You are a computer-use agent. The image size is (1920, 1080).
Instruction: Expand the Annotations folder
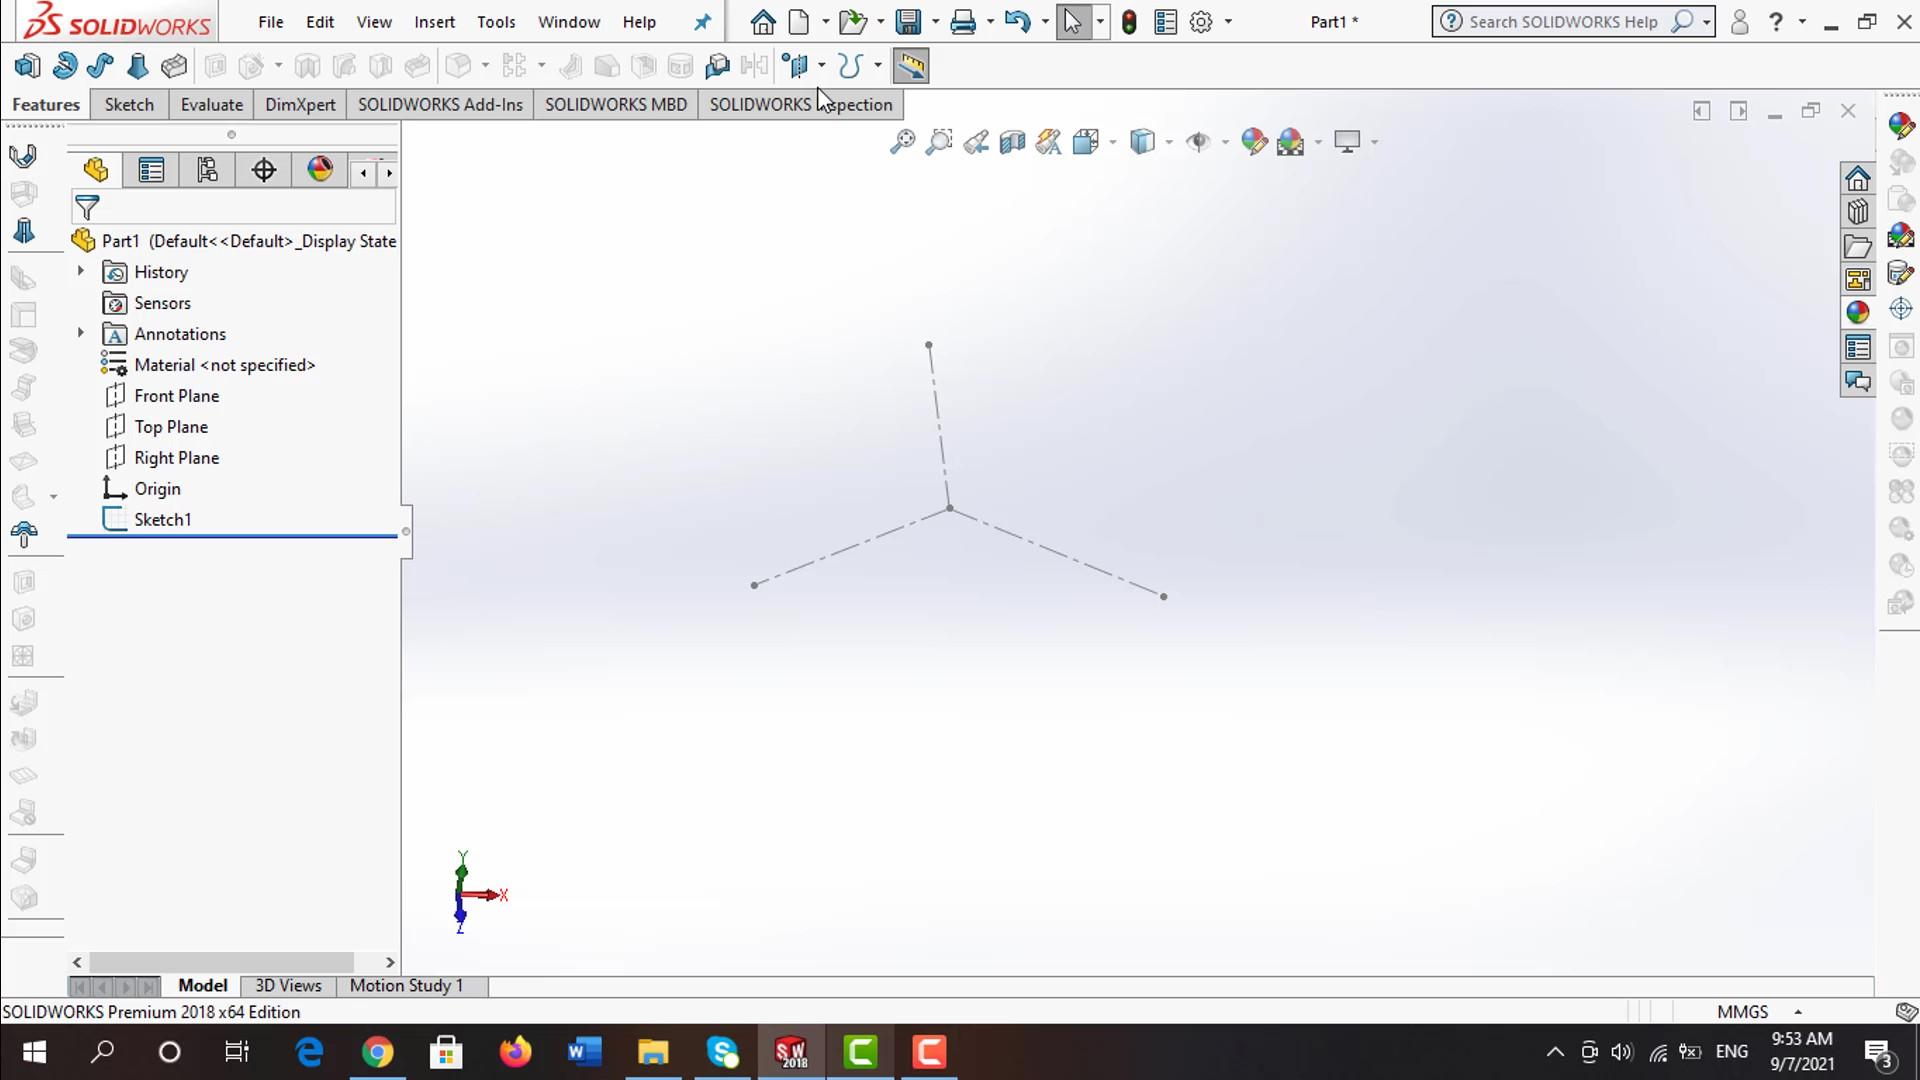coord(81,333)
